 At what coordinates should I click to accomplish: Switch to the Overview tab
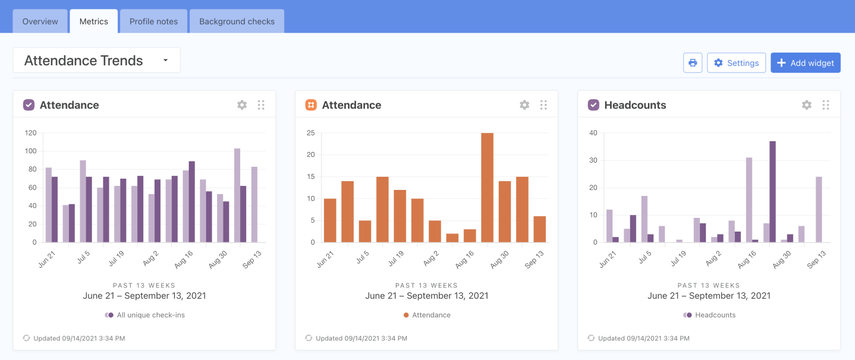40,21
